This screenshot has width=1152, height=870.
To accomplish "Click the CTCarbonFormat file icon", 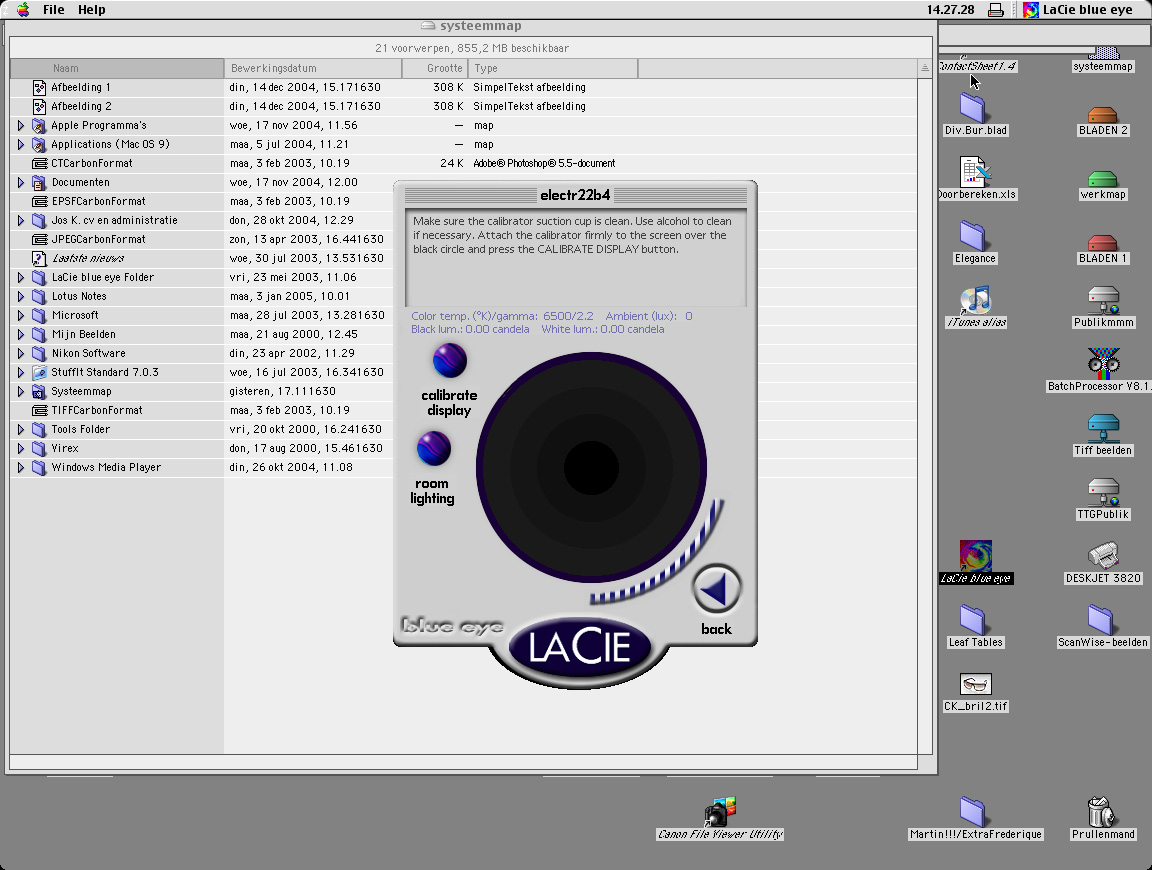I will click(40, 163).
